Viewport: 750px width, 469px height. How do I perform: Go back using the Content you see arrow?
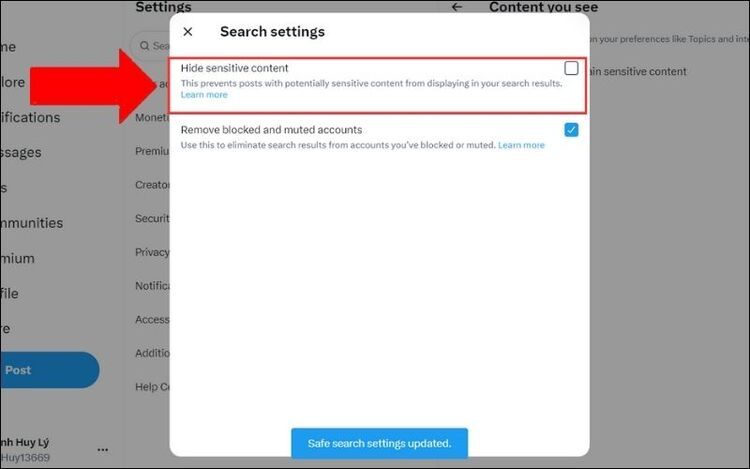457,8
